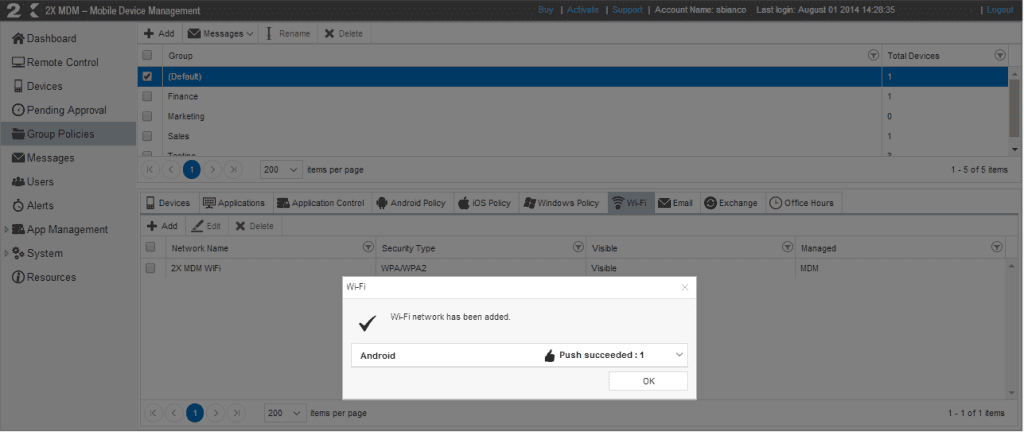This screenshot has width=1024, height=432.
Task: Open the Visible column filter
Action: click(788, 247)
